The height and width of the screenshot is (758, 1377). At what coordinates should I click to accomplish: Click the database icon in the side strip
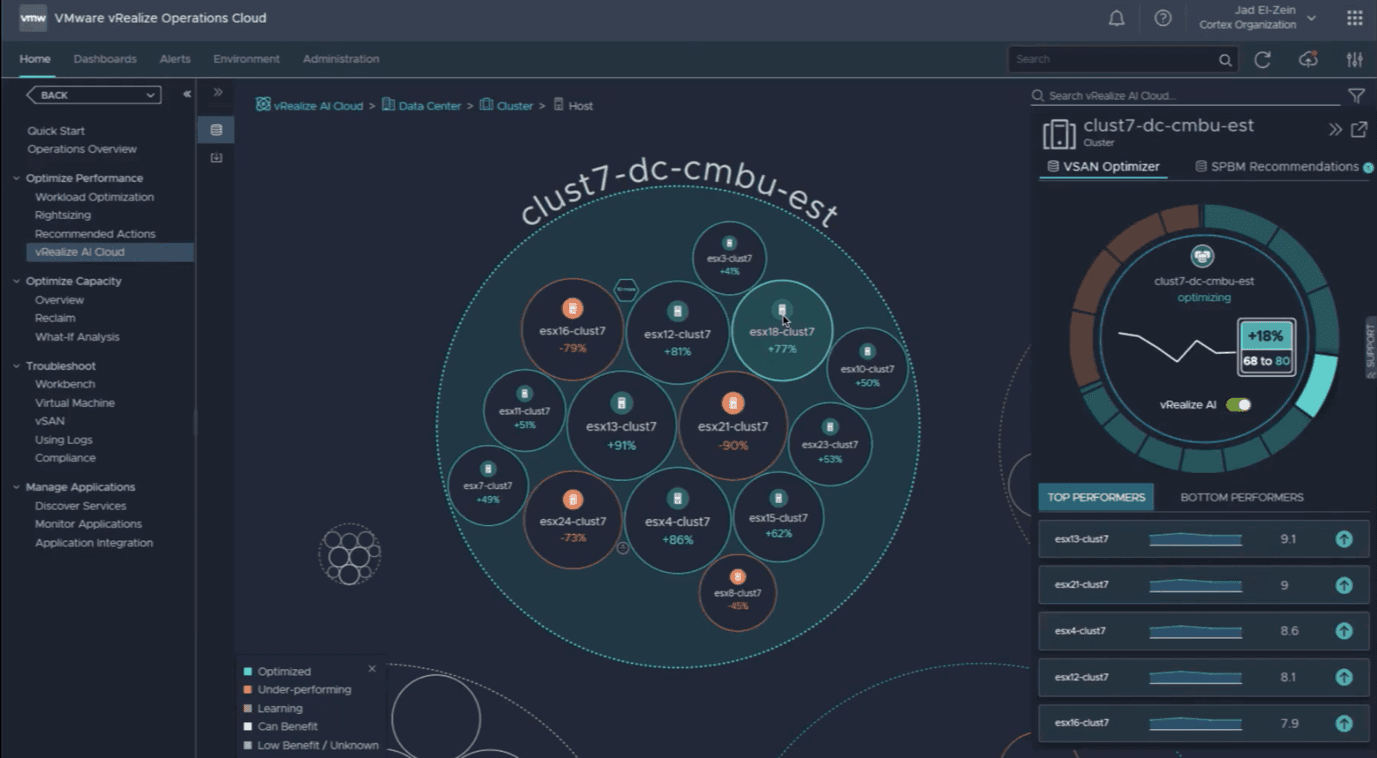click(x=216, y=130)
